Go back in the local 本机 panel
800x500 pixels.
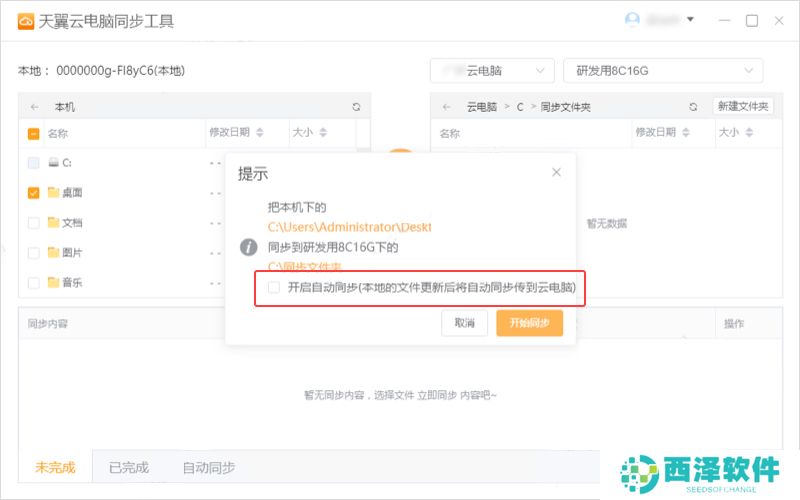35,107
